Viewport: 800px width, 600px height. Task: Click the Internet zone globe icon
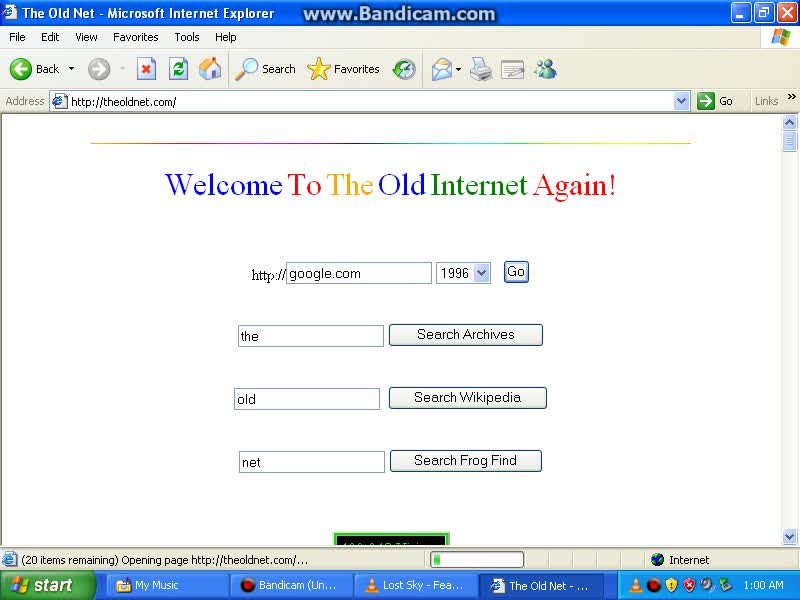pyautogui.click(x=658, y=560)
